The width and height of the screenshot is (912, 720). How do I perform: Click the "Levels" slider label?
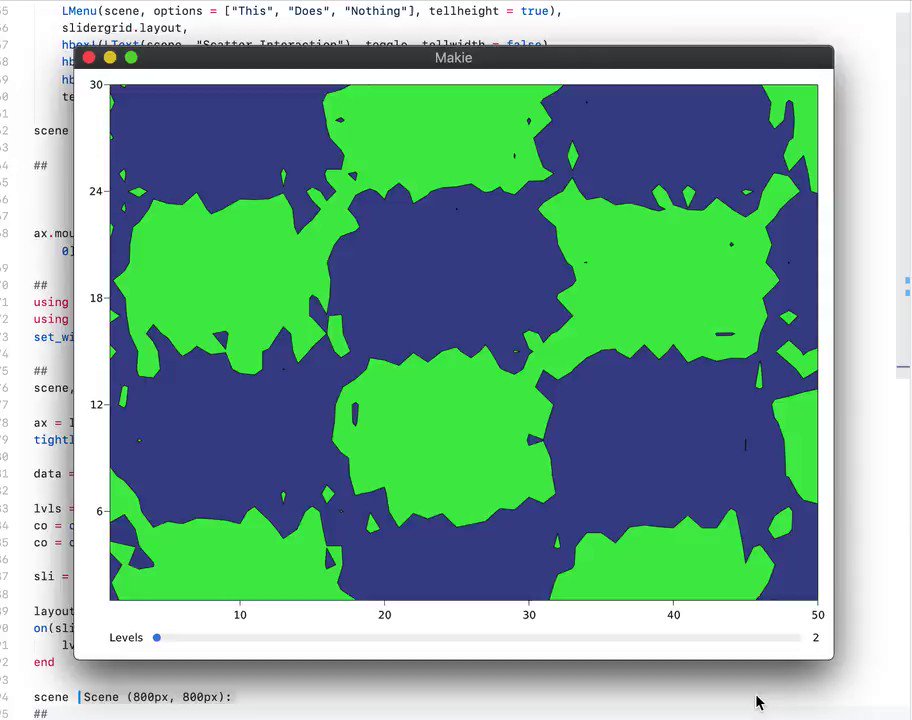click(x=126, y=638)
